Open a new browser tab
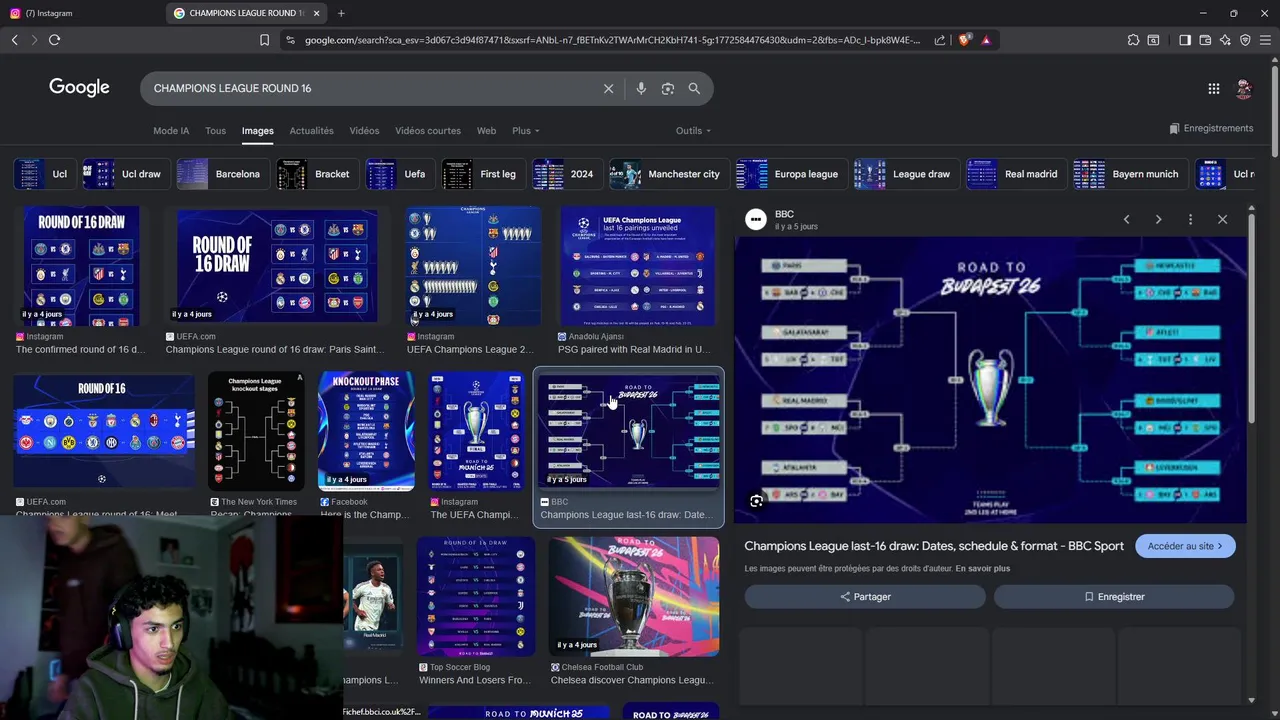 coord(341,13)
